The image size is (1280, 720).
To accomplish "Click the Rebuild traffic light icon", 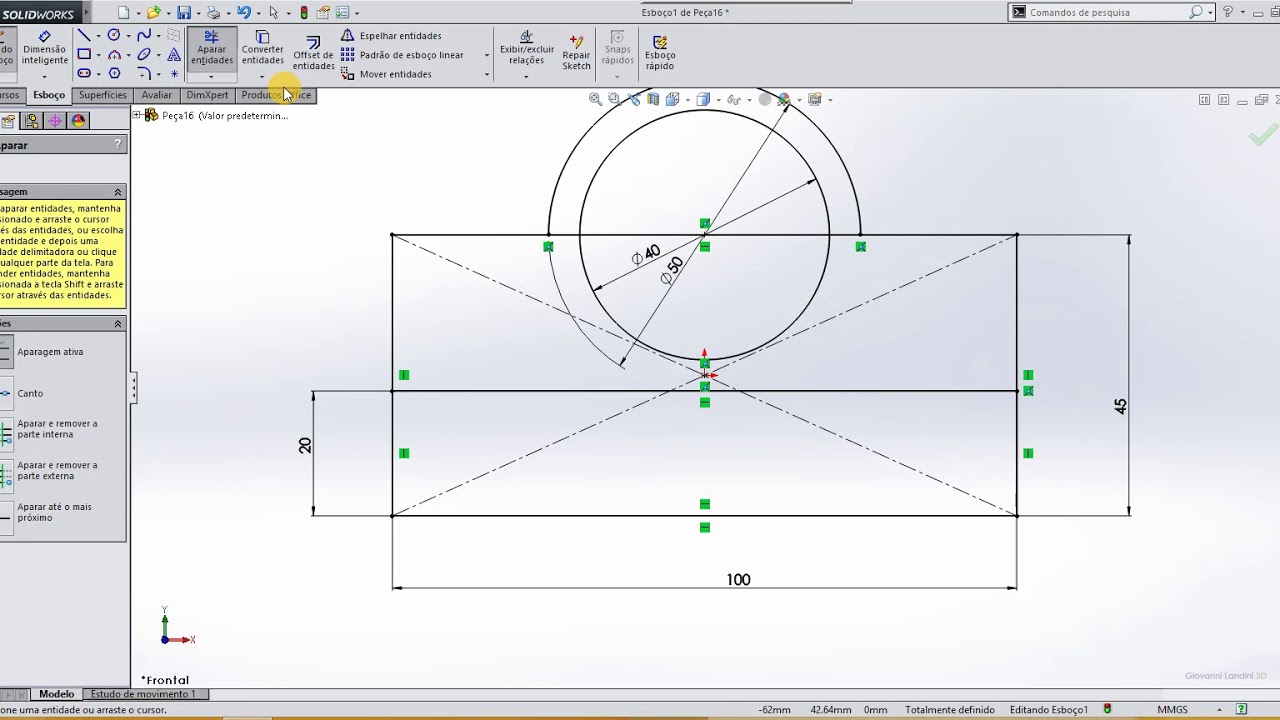I will tap(304, 13).
